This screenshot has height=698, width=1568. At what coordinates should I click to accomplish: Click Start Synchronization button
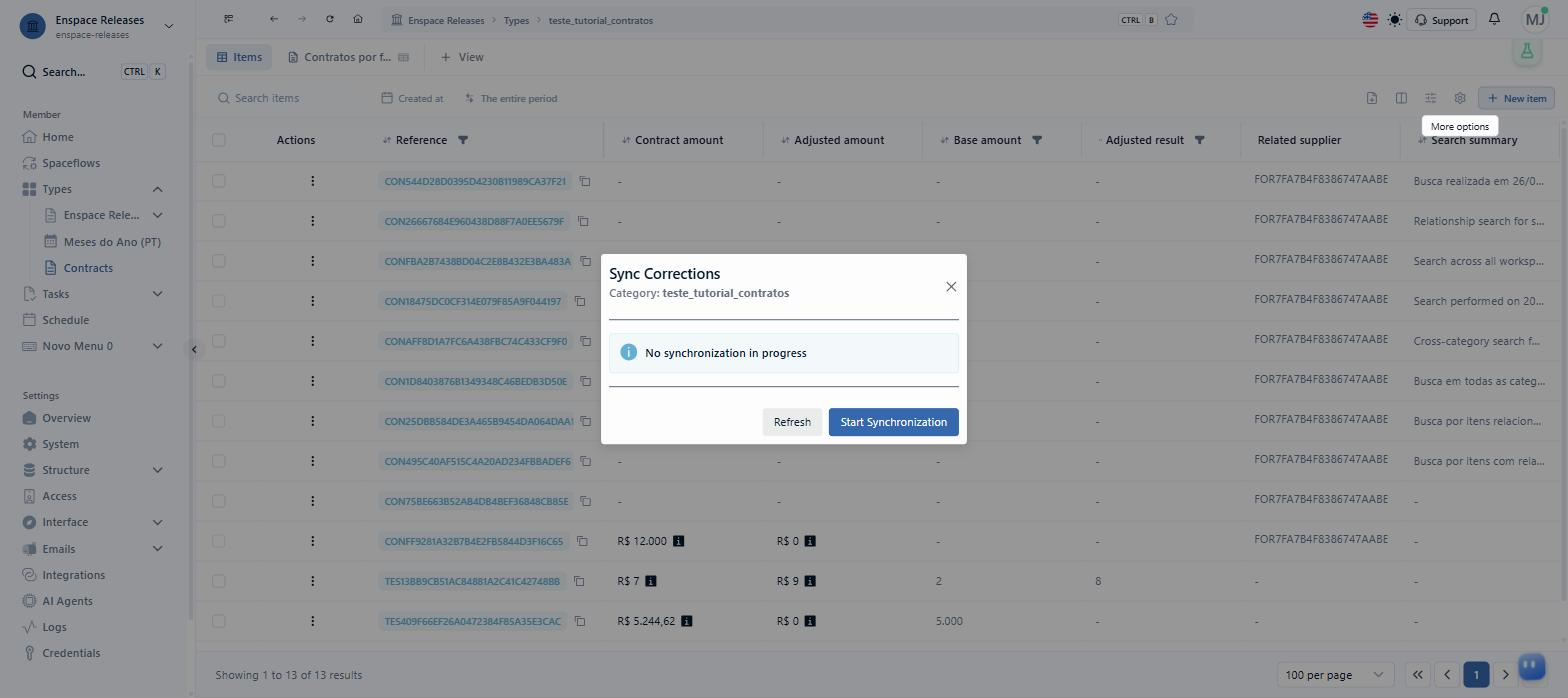(893, 422)
